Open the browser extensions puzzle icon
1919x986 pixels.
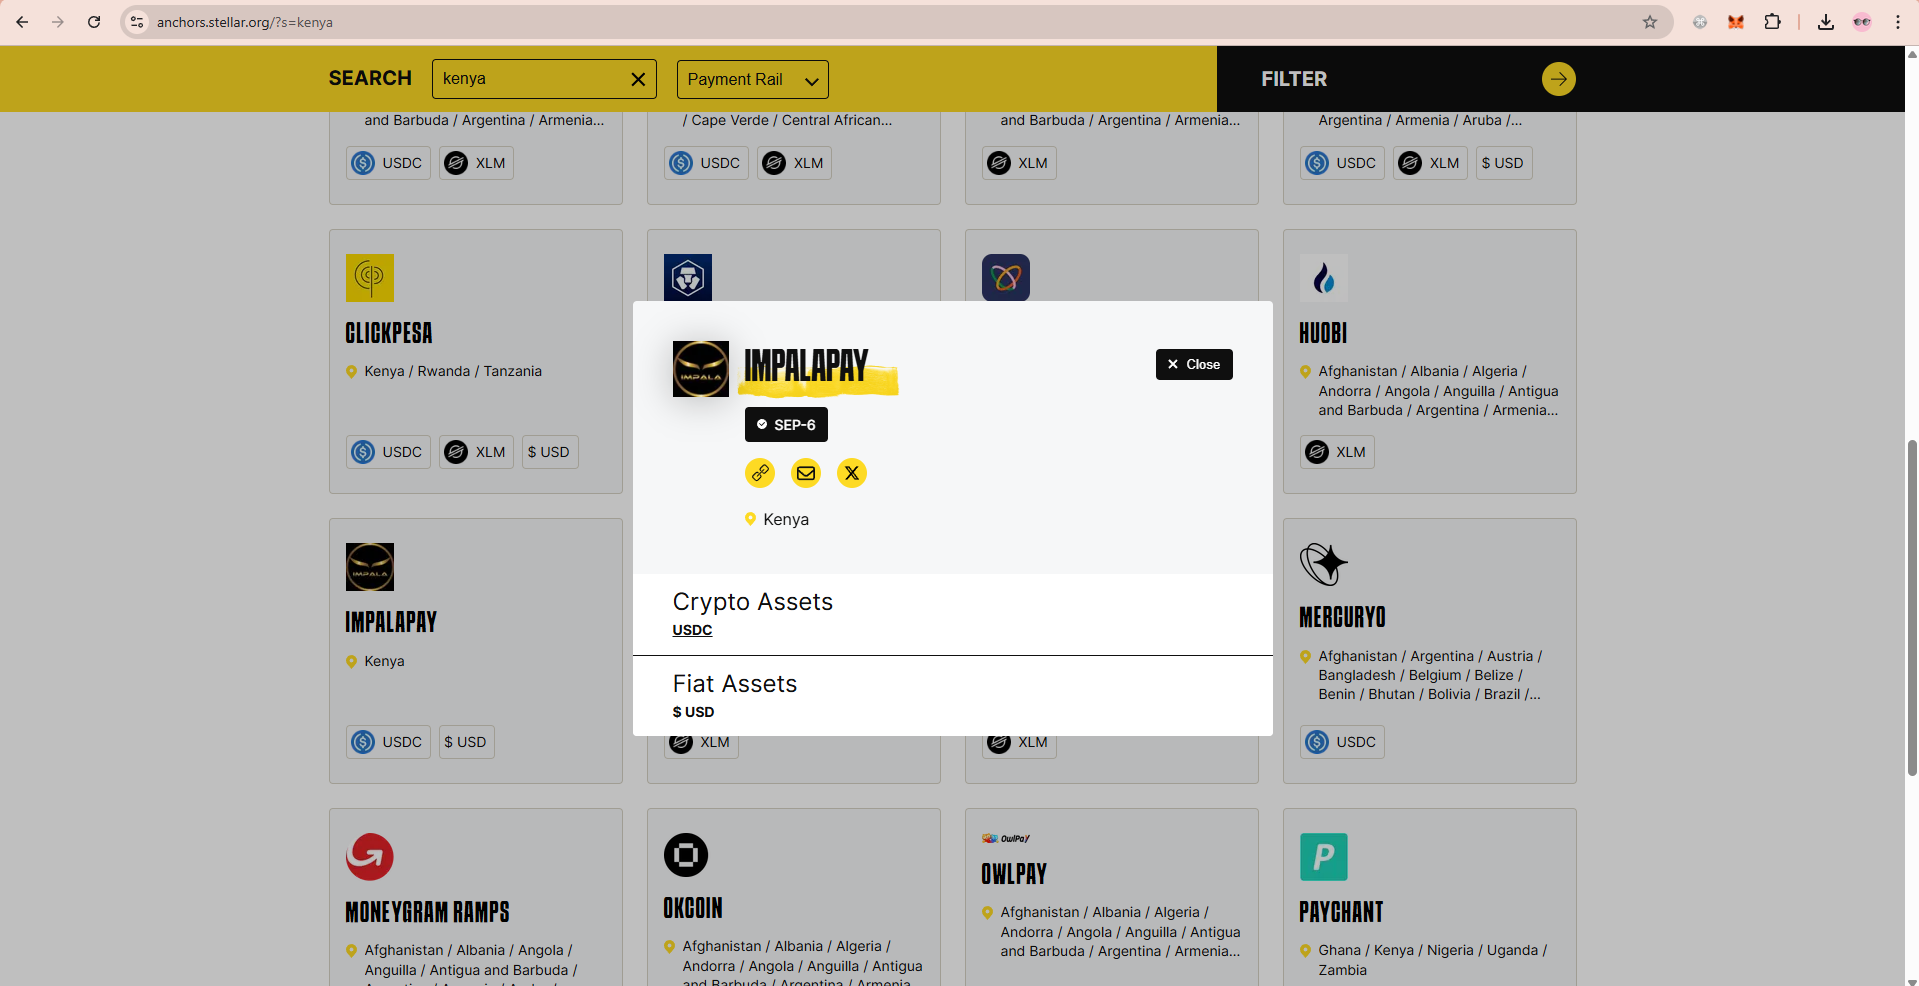pos(1772,22)
